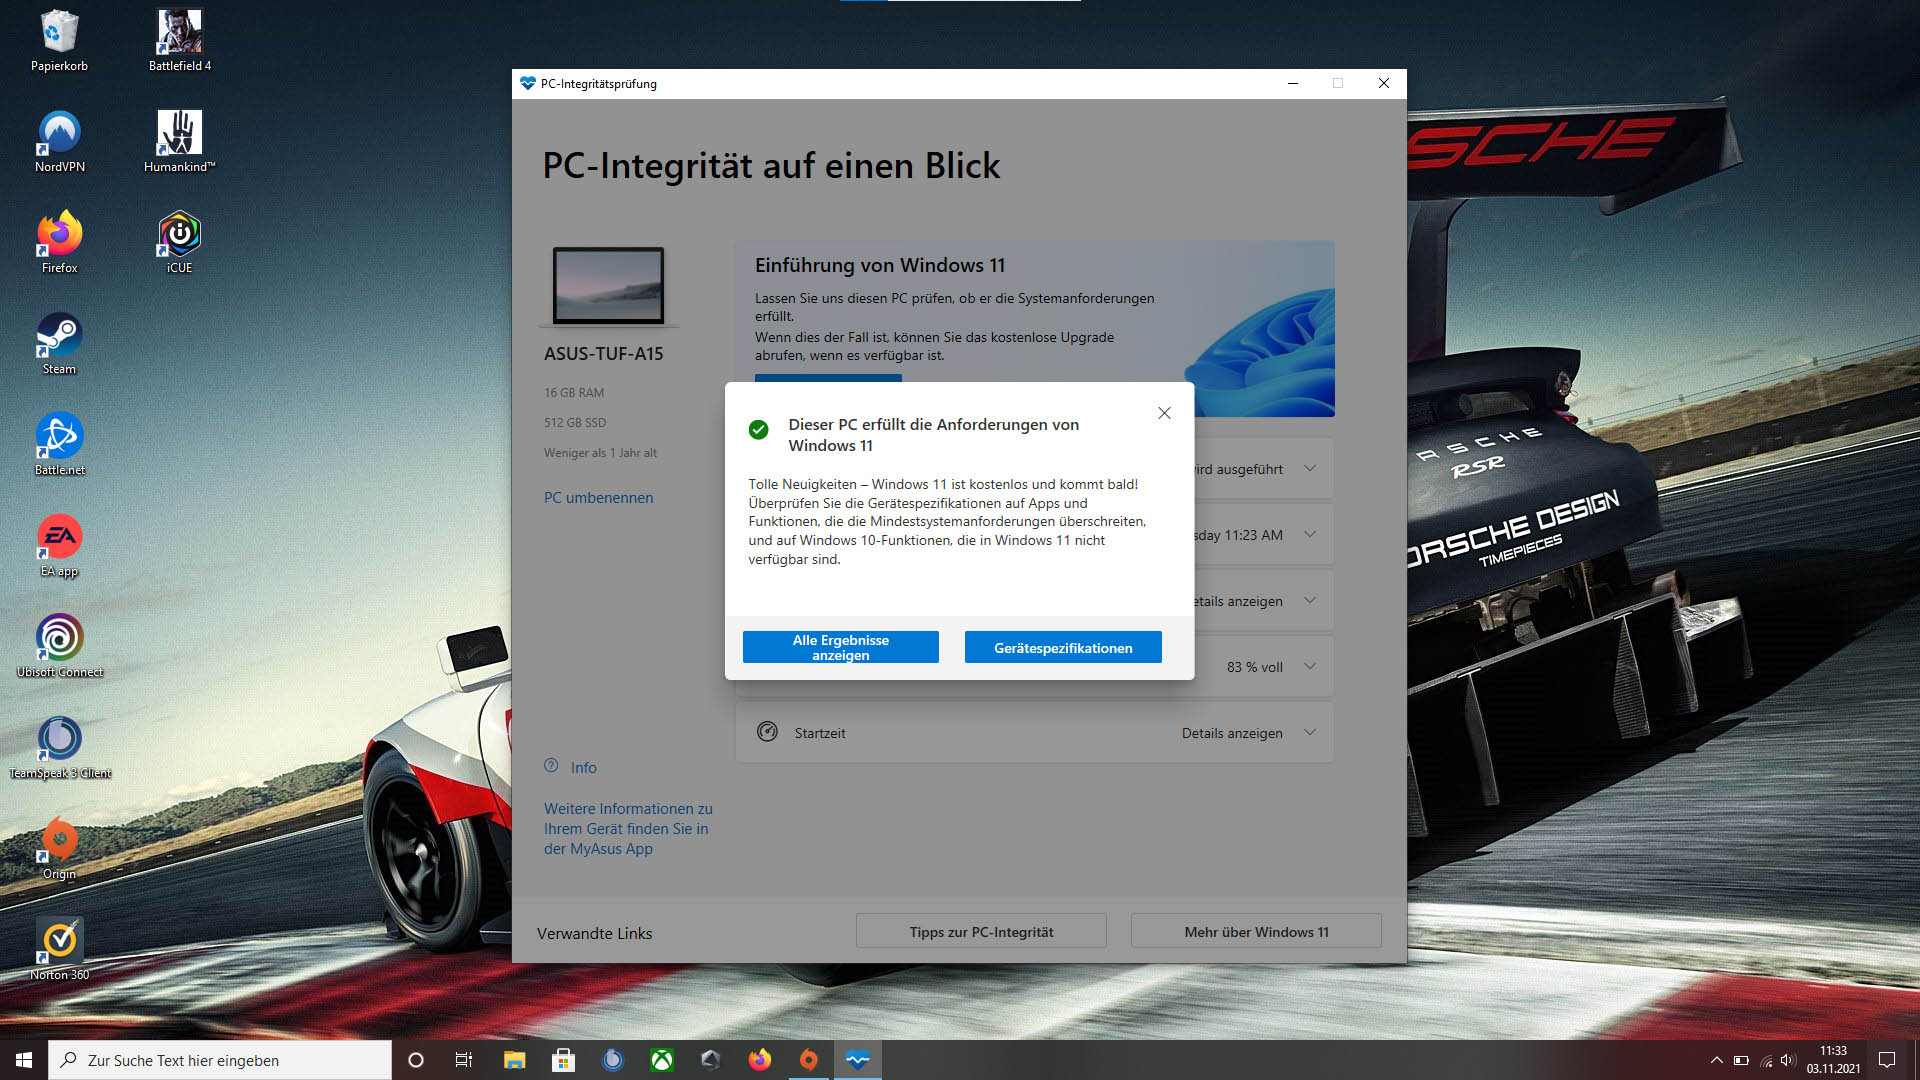The image size is (1920, 1080).
Task: Minimize the PC-Integritätsprüfung window
Action: pos(1292,83)
